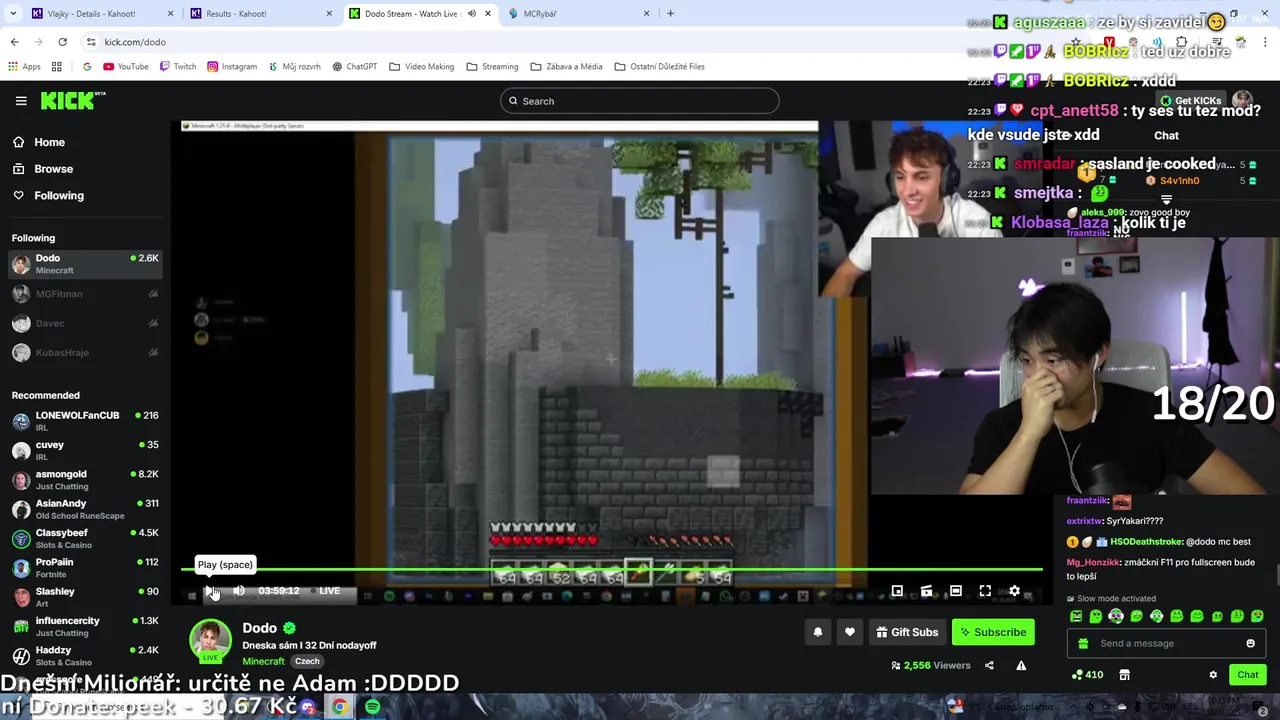Image resolution: width=1280 pixels, height=720 pixels.
Task: Open emoji picker in chat input
Action: 1250,643
